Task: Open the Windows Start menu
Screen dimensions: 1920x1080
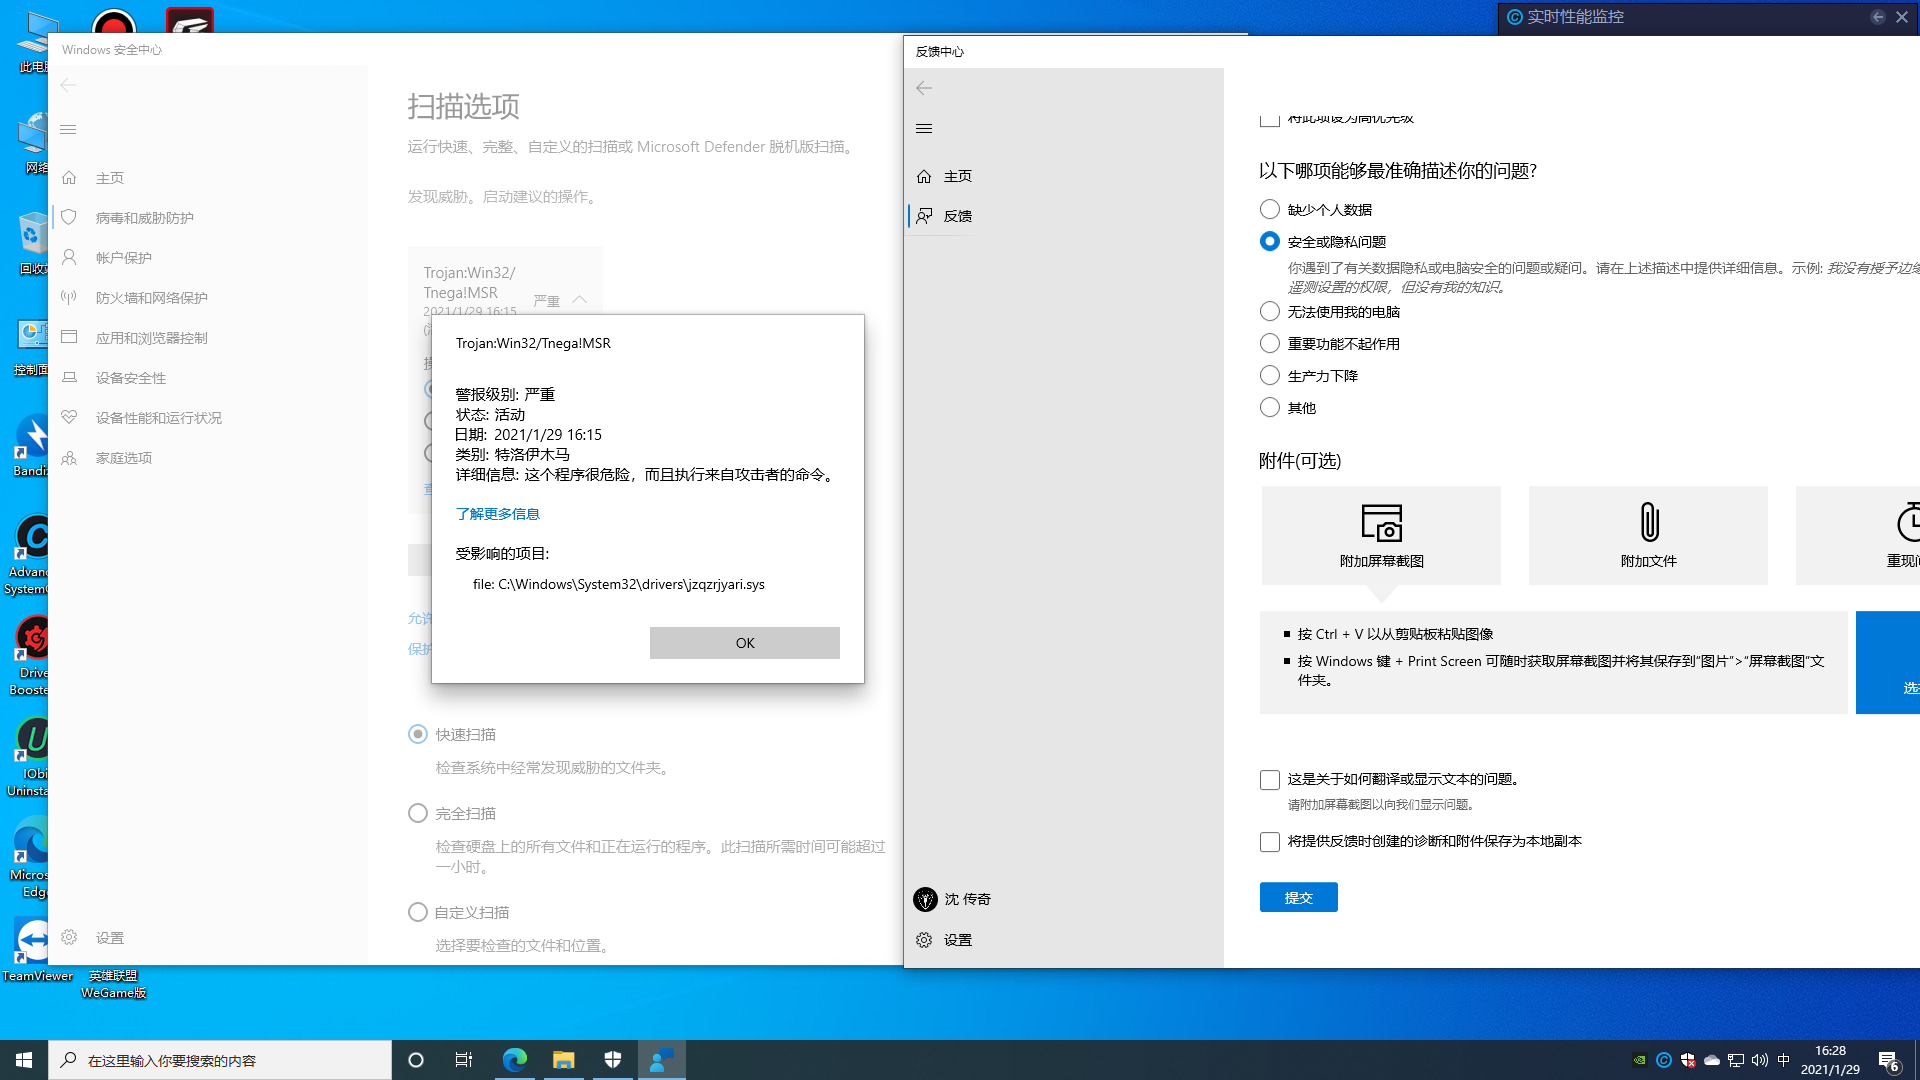Action: (x=24, y=1060)
